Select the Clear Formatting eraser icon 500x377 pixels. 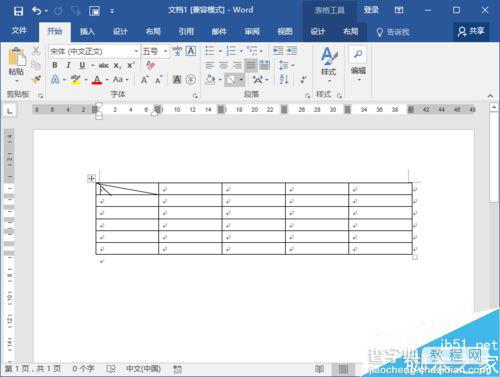tap(151, 65)
